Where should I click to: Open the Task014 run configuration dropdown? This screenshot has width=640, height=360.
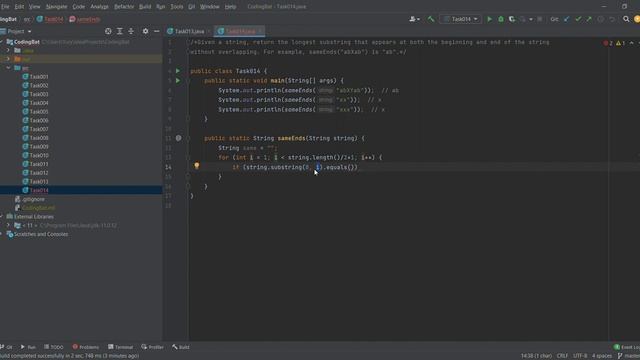point(461,19)
